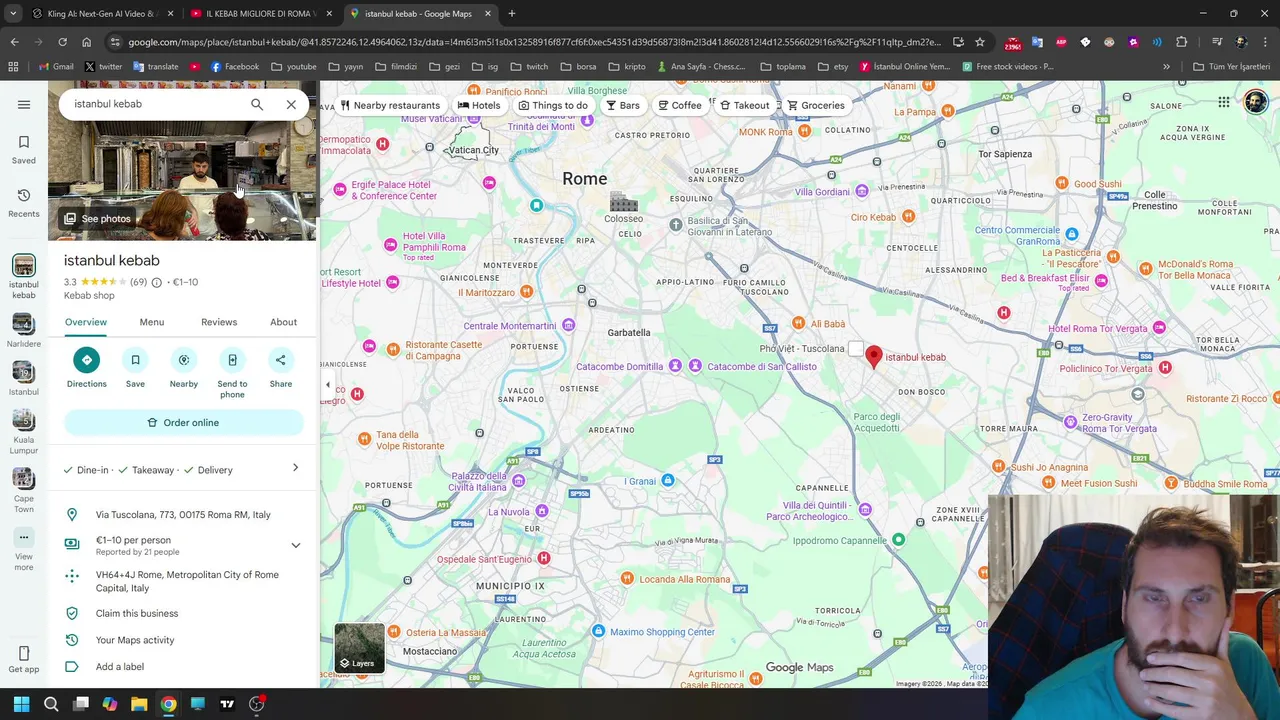Expand price per person details
The width and height of the screenshot is (1280, 720).
pyautogui.click(x=295, y=546)
